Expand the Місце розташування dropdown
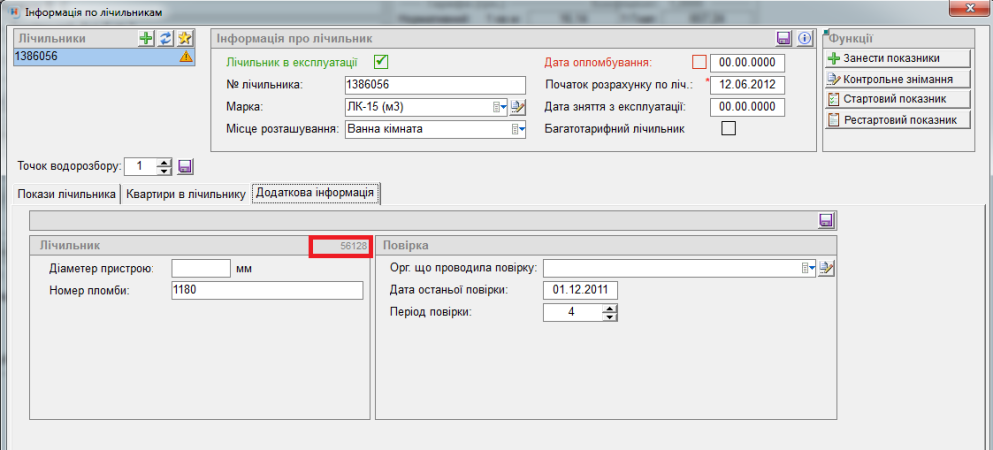This screenshot has height=450, width=993. coord(517,129)
